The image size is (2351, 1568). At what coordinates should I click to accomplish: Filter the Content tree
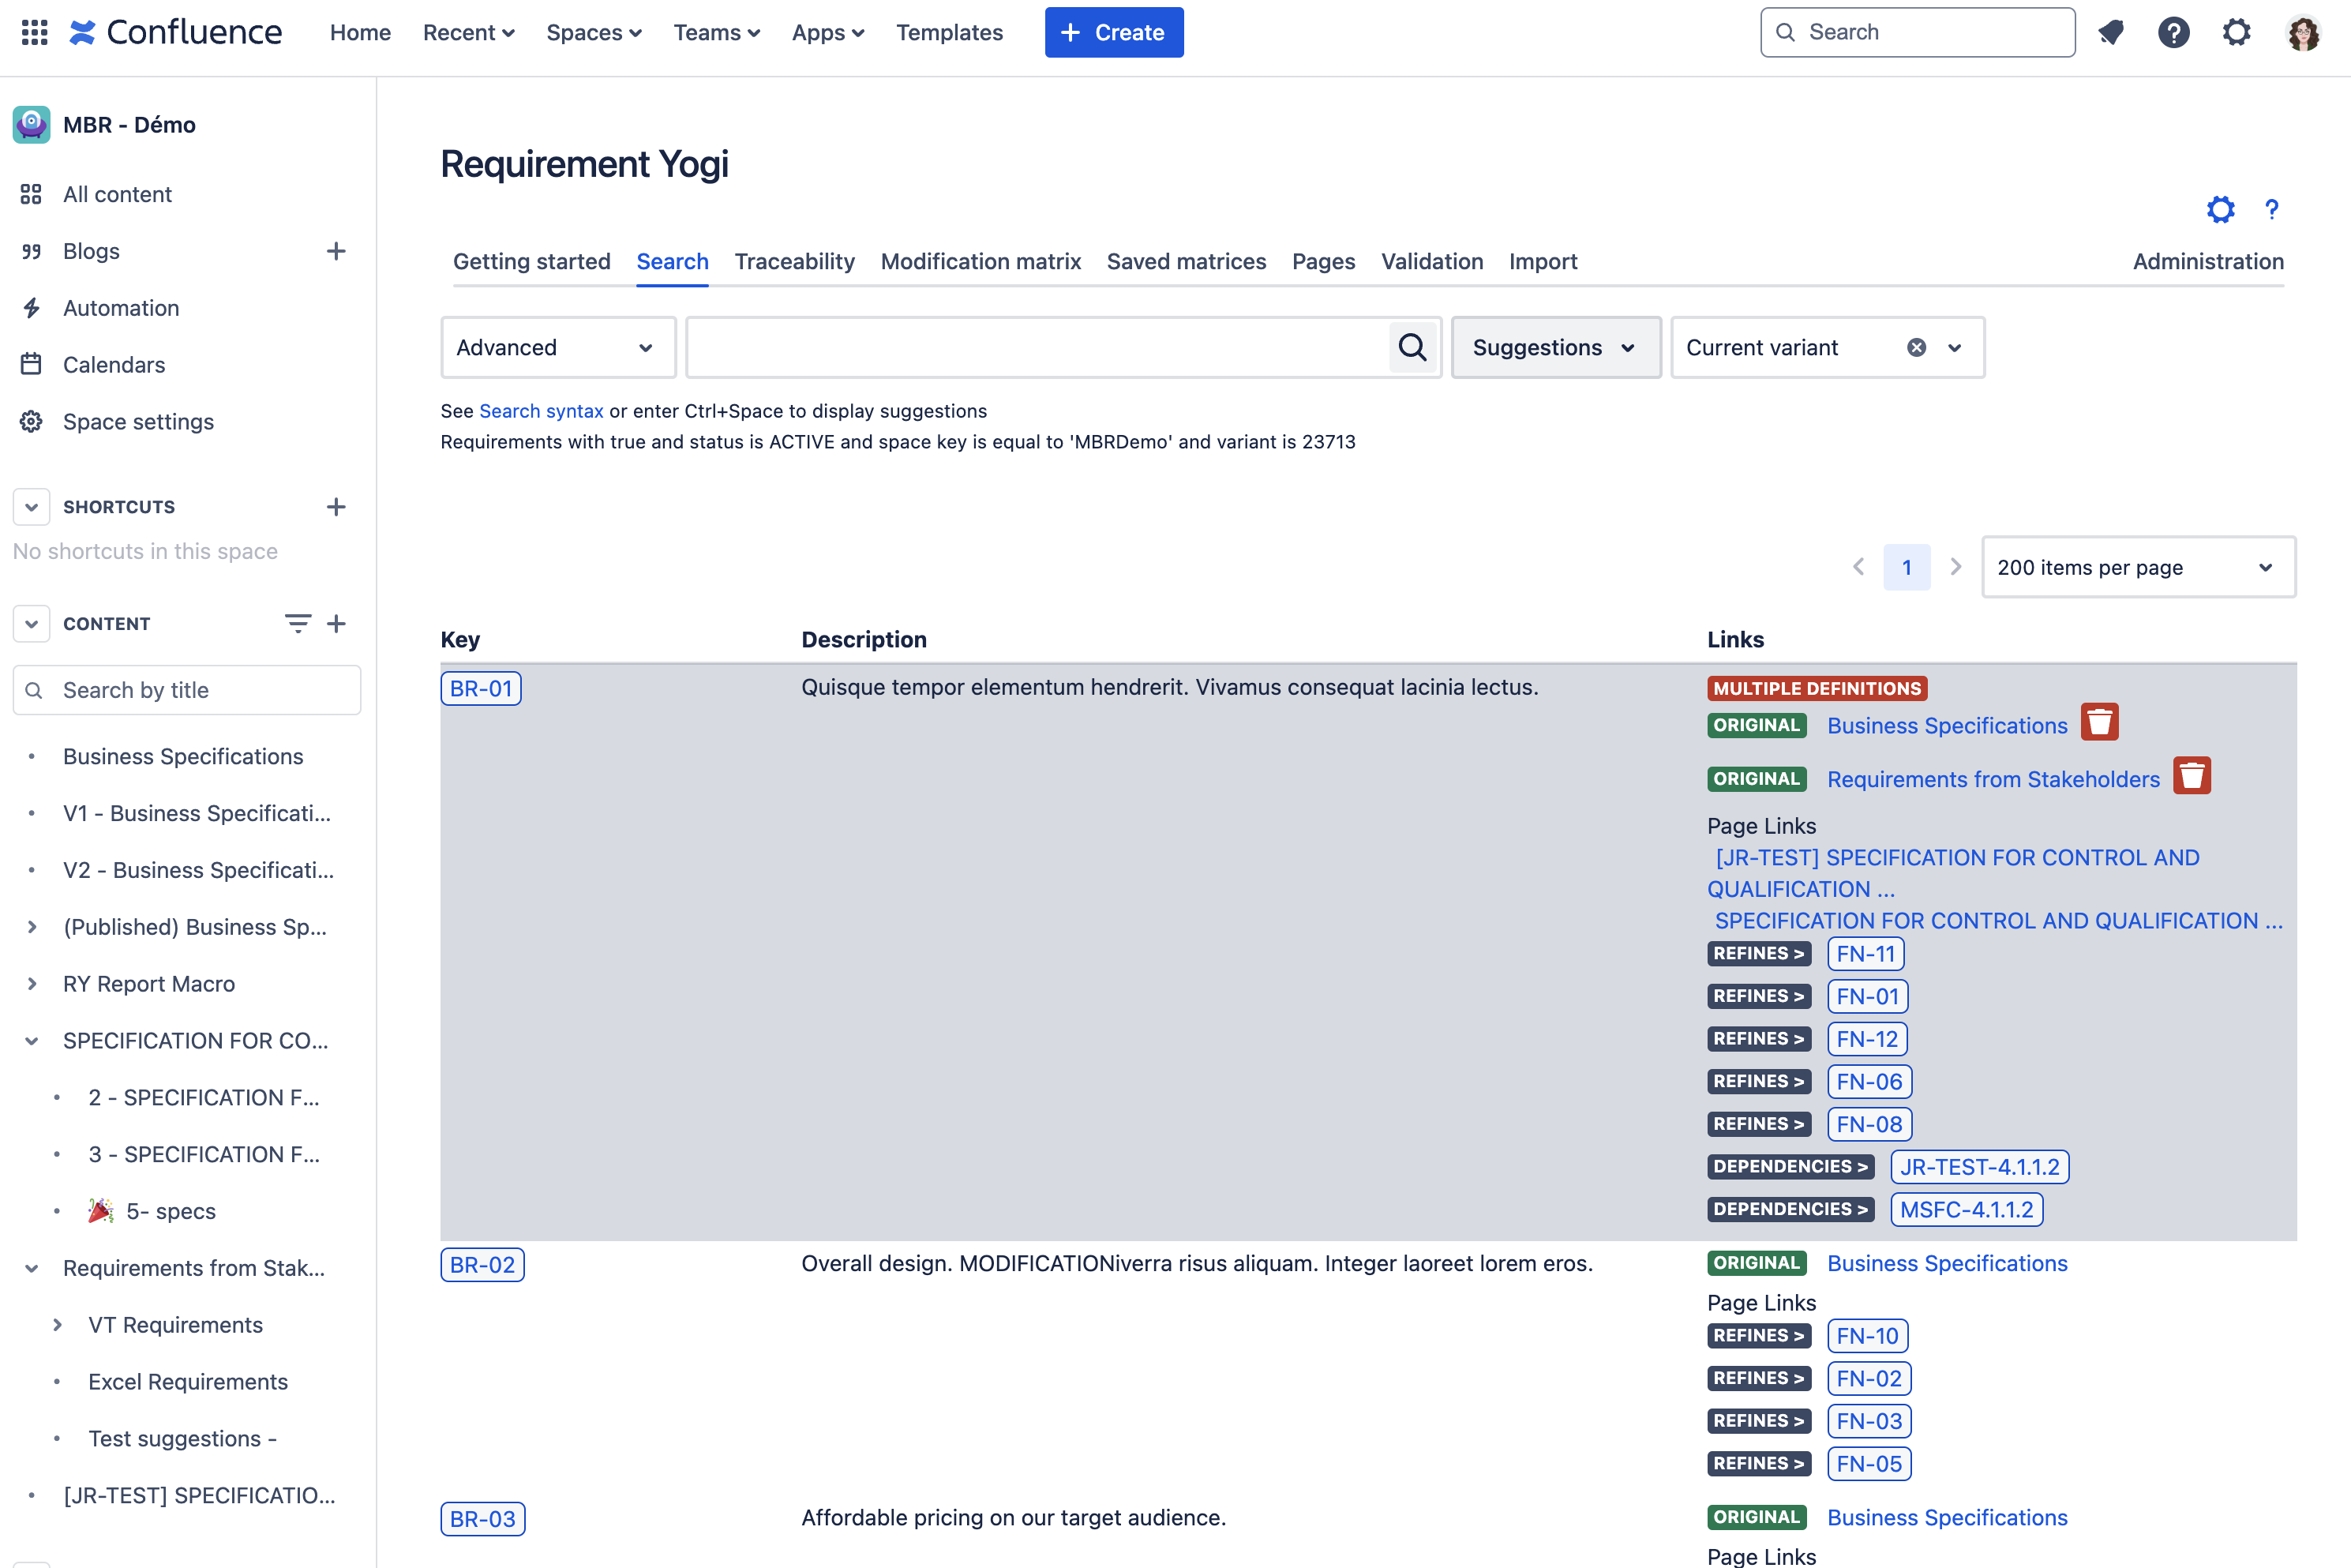297,623
